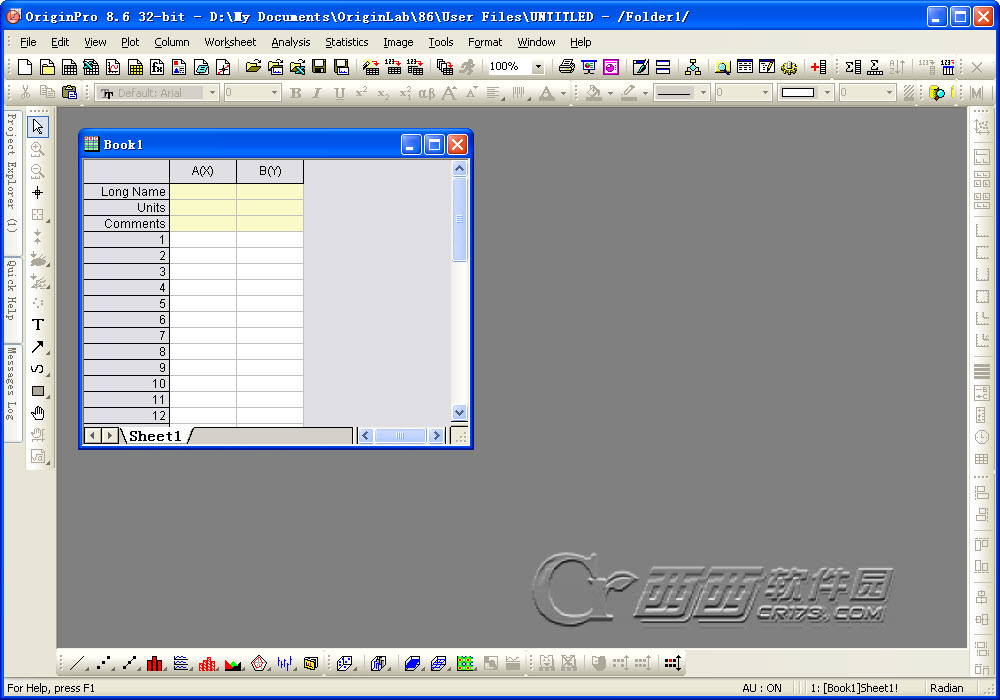Click the Book1 vertical scrollbar down arrow

(460, 412)
